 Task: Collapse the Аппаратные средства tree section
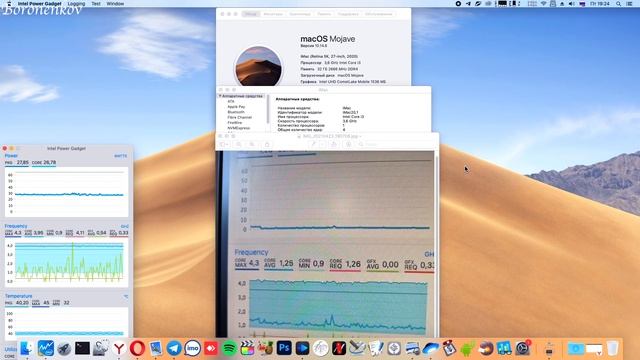point(220,96)
